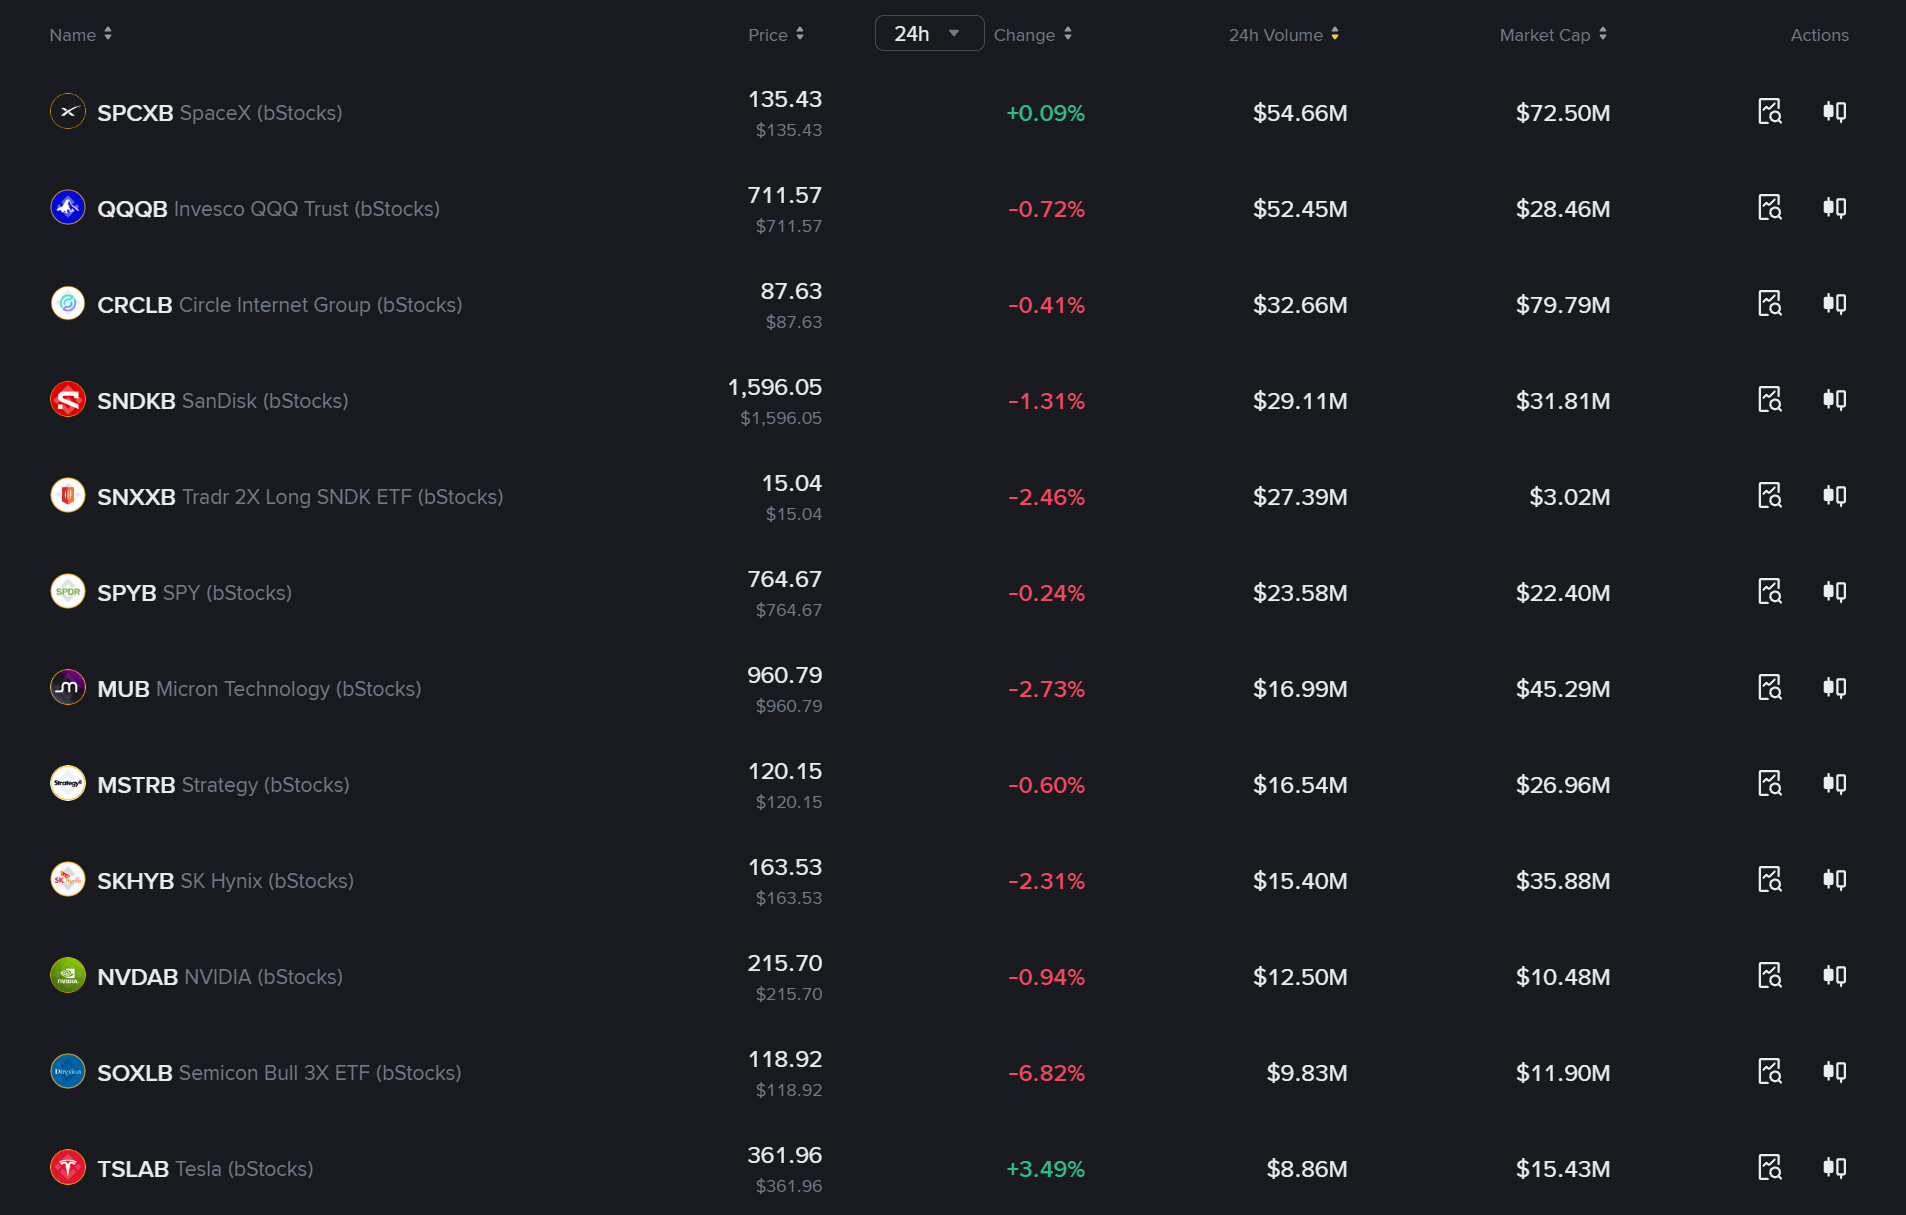Screen dimensions: 1906x1215
Task: Sort by the 24h Volume column
Action: pos(1284,34)
